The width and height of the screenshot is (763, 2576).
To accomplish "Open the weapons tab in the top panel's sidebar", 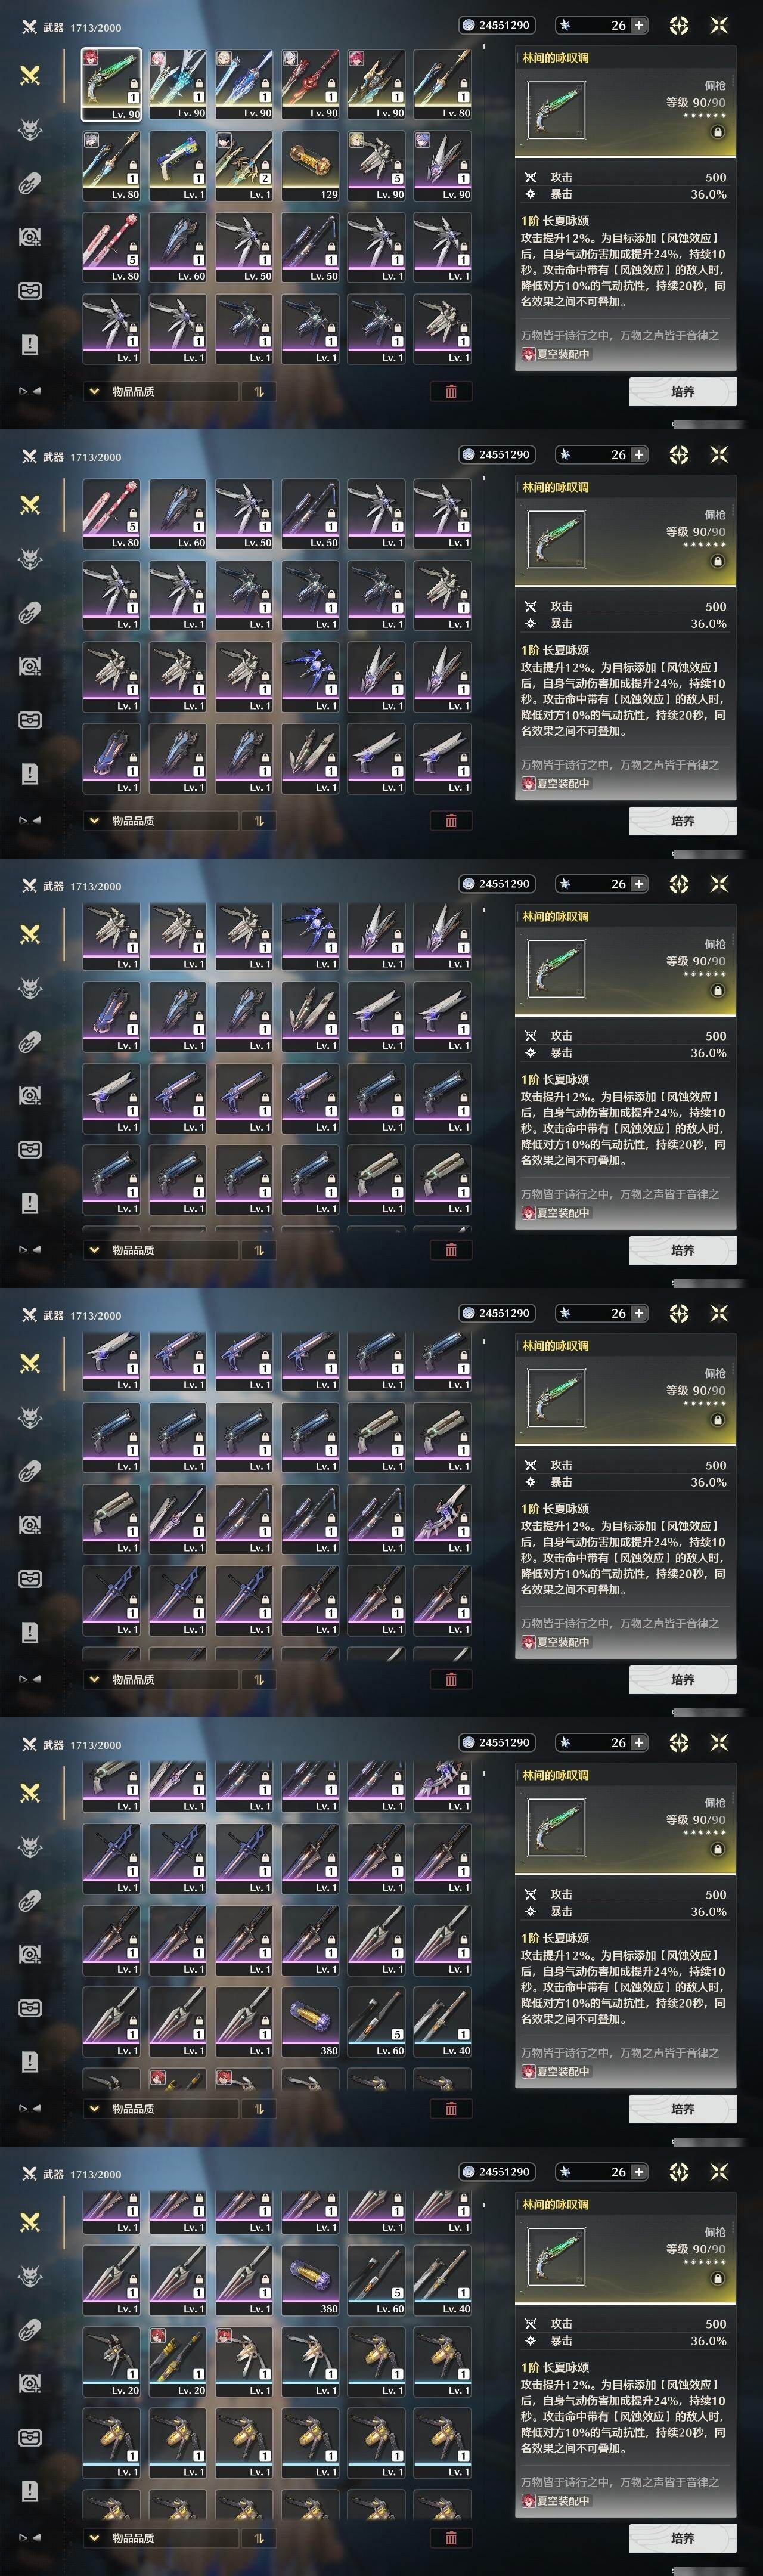I will tap(30, 76).
